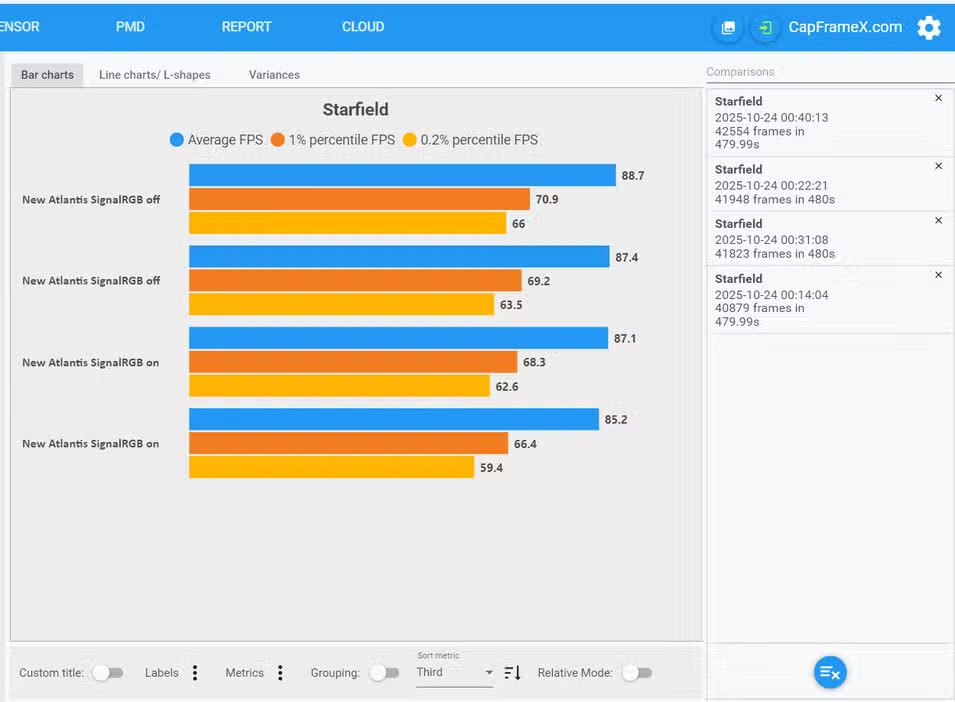Enable Relative Mode
955x702 pixels.
point(636,673)
